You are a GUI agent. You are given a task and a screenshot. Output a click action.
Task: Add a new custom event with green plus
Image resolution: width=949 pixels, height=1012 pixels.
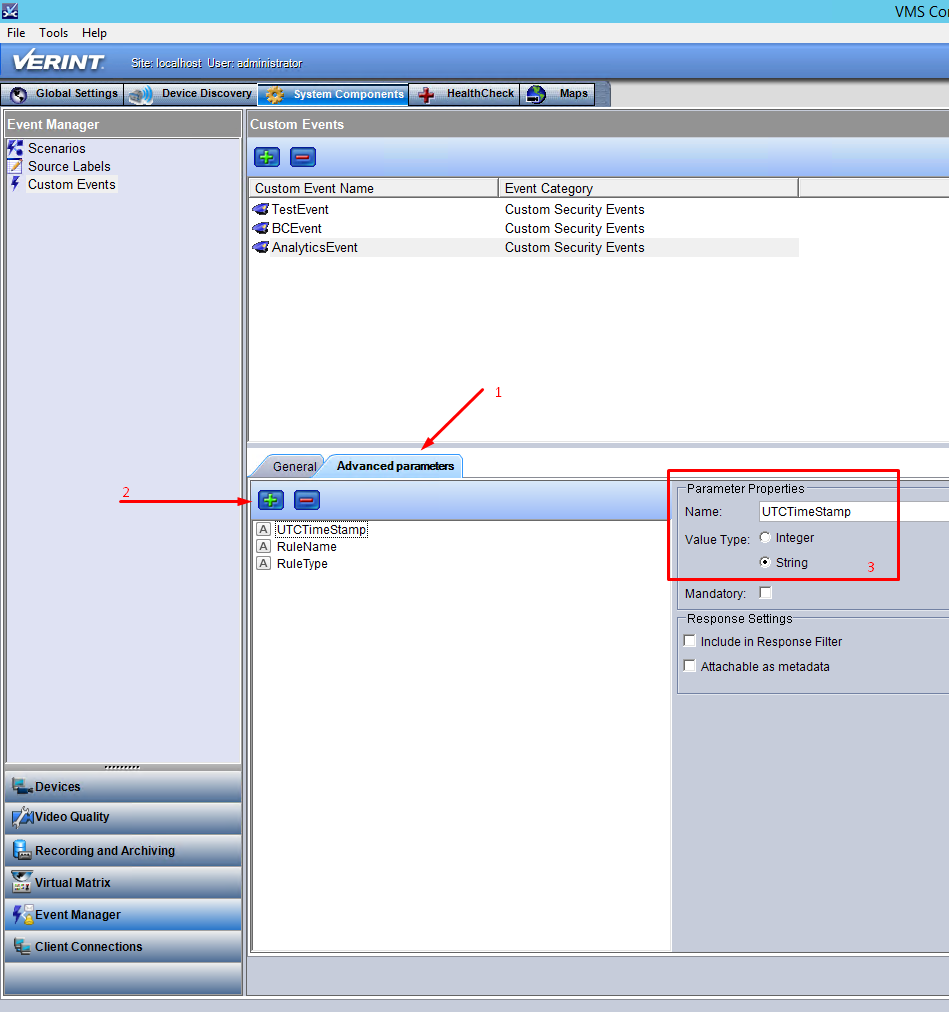(267, 157)
